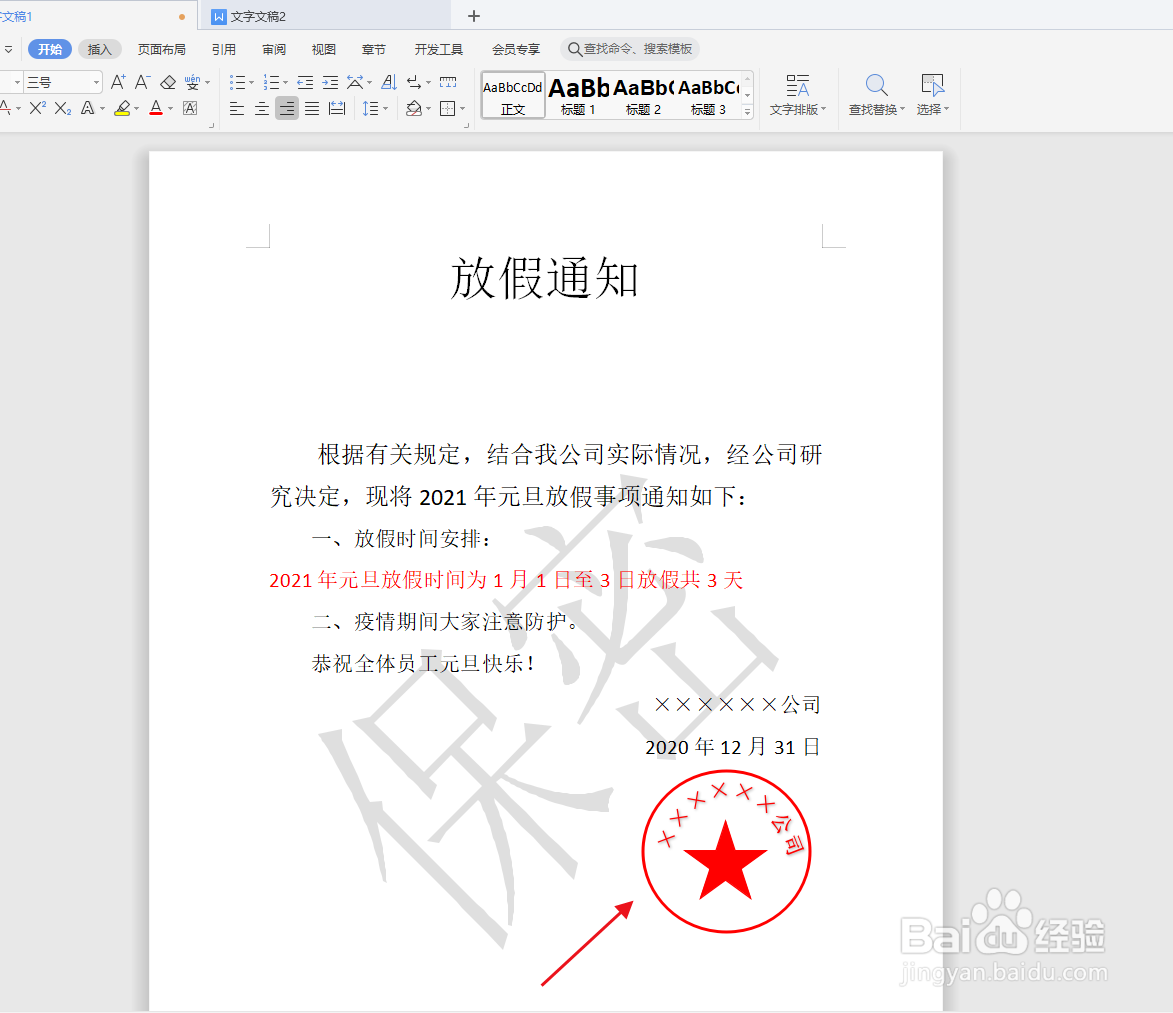Switch to the 插入 ribbon tab
This screenshot has height=1013, width=1173.
point(99,48)
